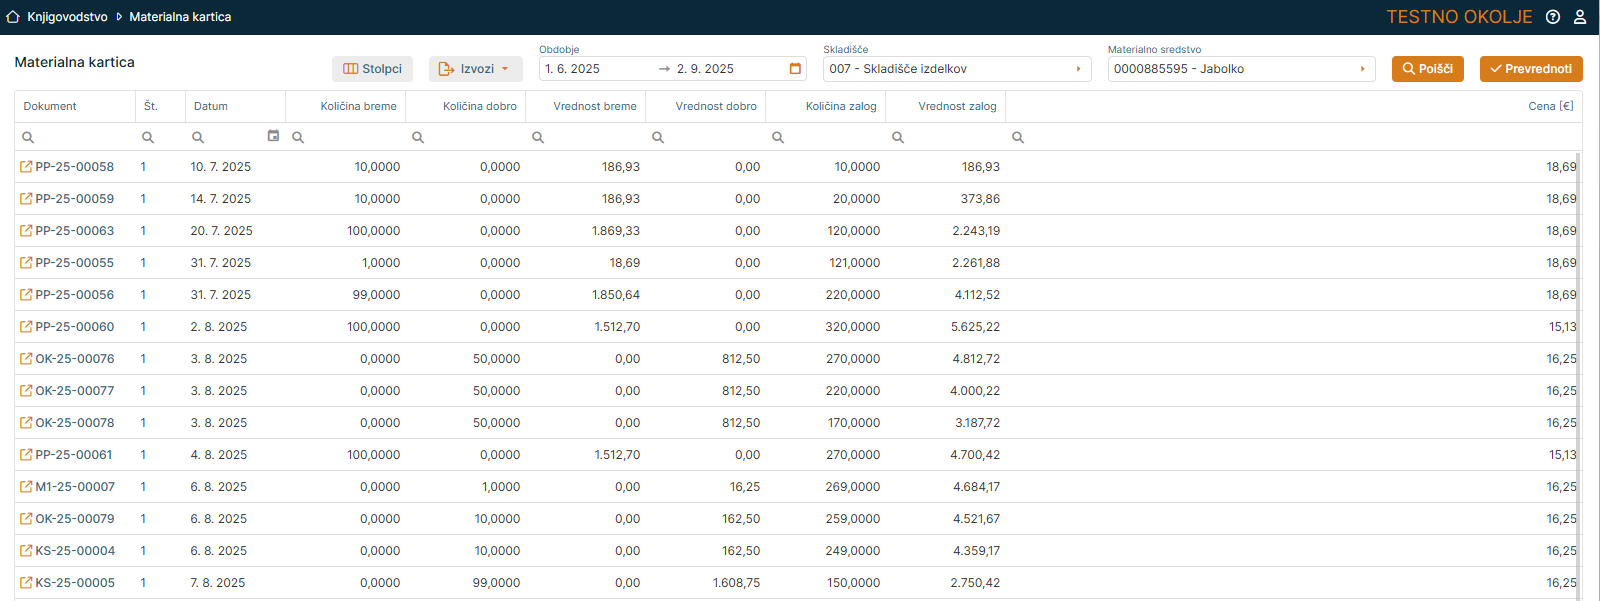Select Materialna kartica breadcrumb item
The height and width of the screenshot is (601, 1600).
[x=180, y=17]
